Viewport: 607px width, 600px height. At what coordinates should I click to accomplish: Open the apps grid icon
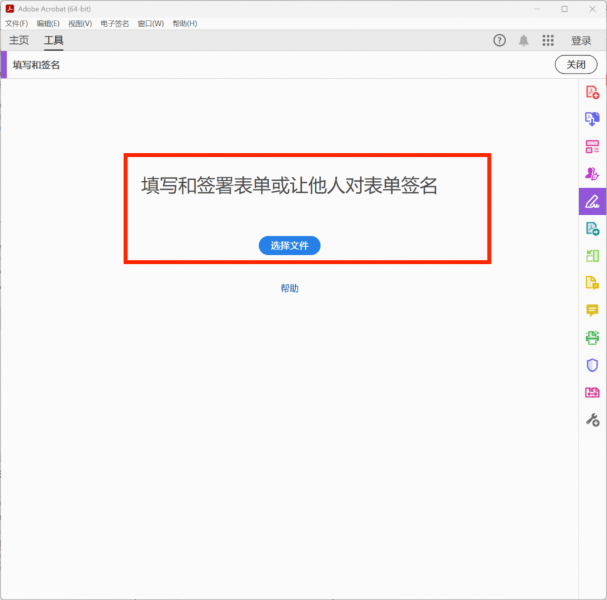coord(548,40)
